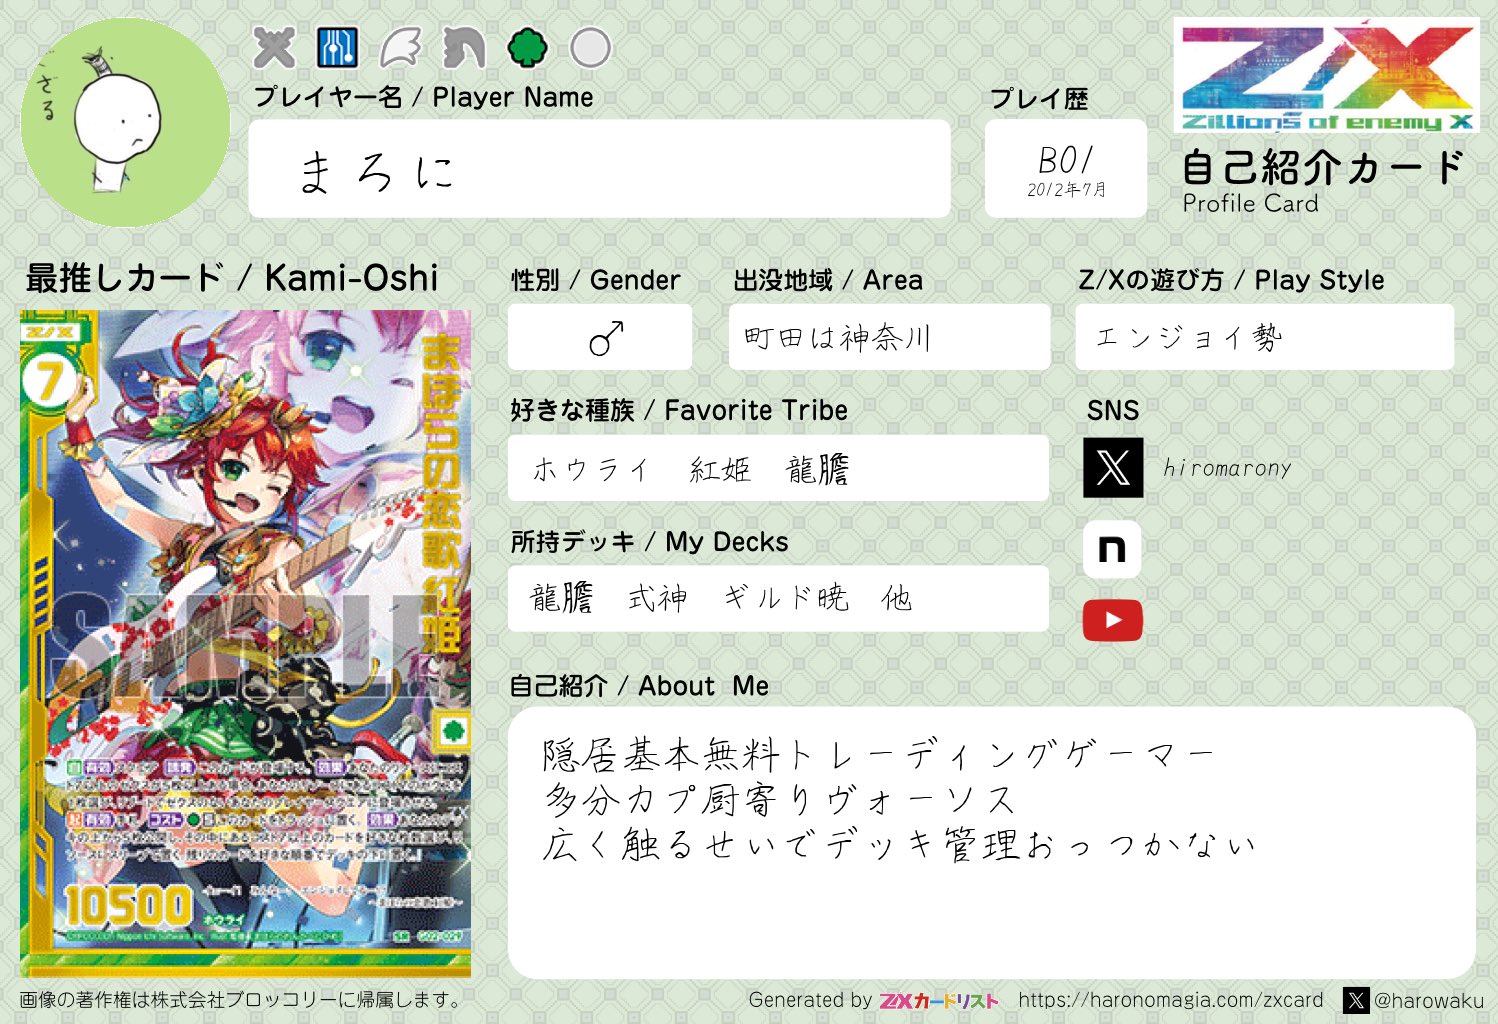Click the grey crossed-swords world icon

[x=274, y=47]
